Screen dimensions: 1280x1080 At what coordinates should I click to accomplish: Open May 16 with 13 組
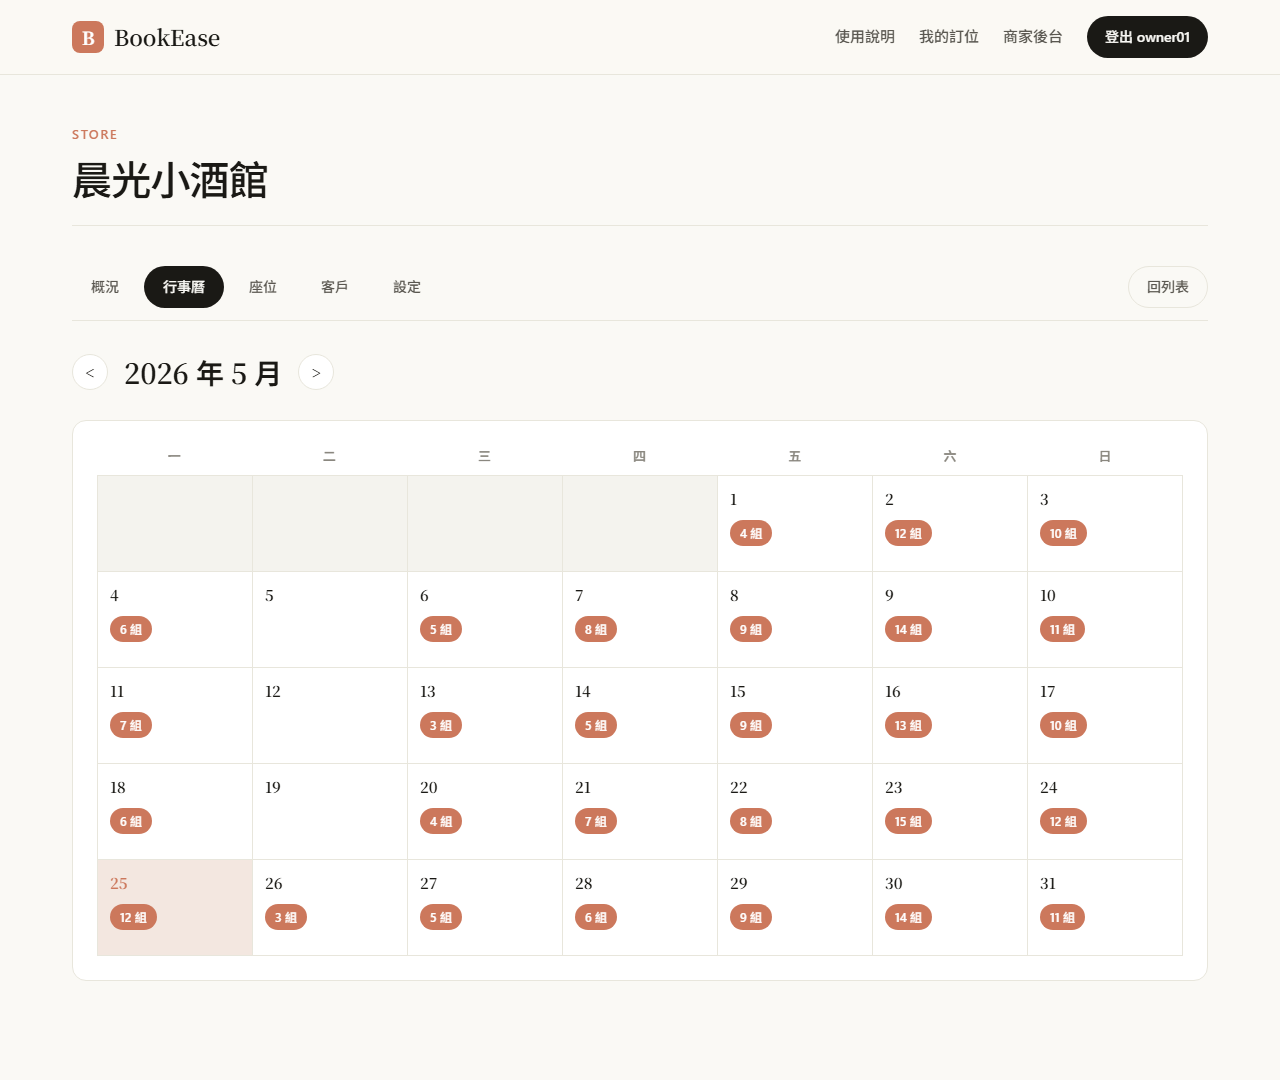pyautogui.click(x=950, y=716)
